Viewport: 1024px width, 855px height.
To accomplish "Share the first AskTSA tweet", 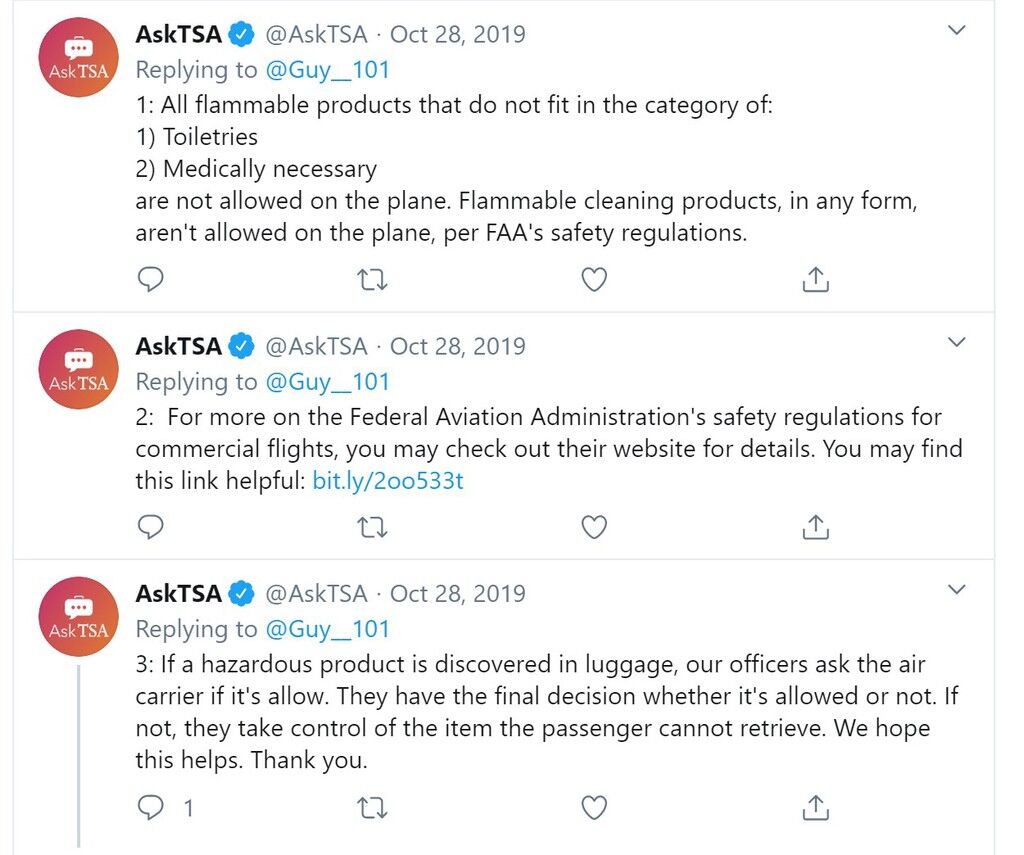I will 815,279.
